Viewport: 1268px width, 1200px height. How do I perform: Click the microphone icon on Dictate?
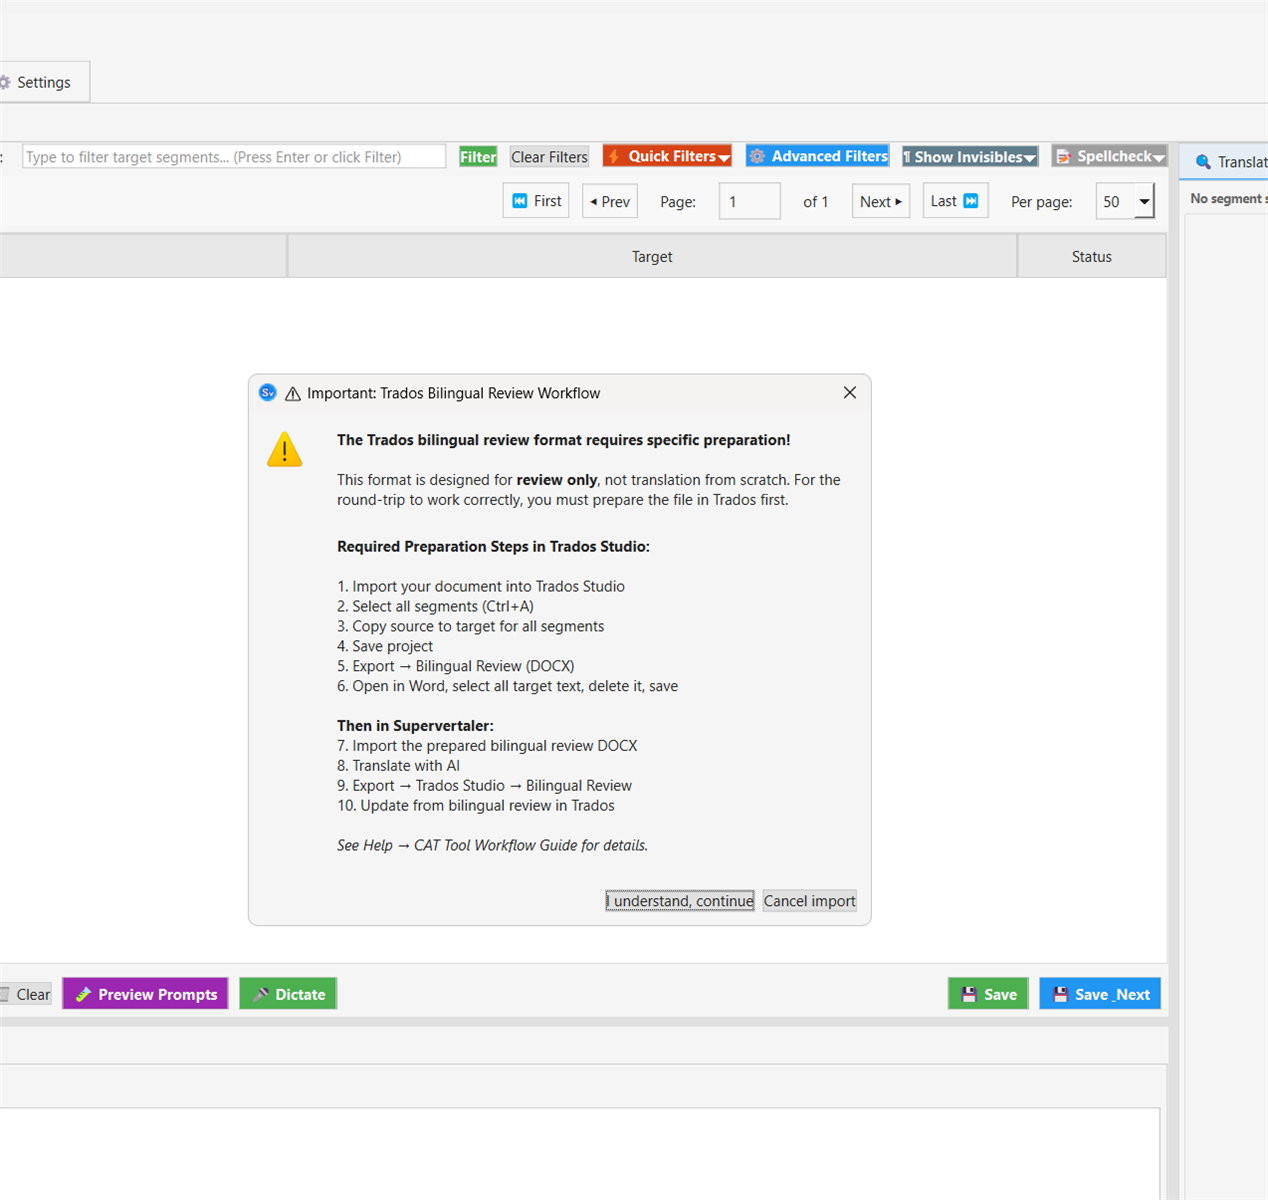tap(260, 993)
